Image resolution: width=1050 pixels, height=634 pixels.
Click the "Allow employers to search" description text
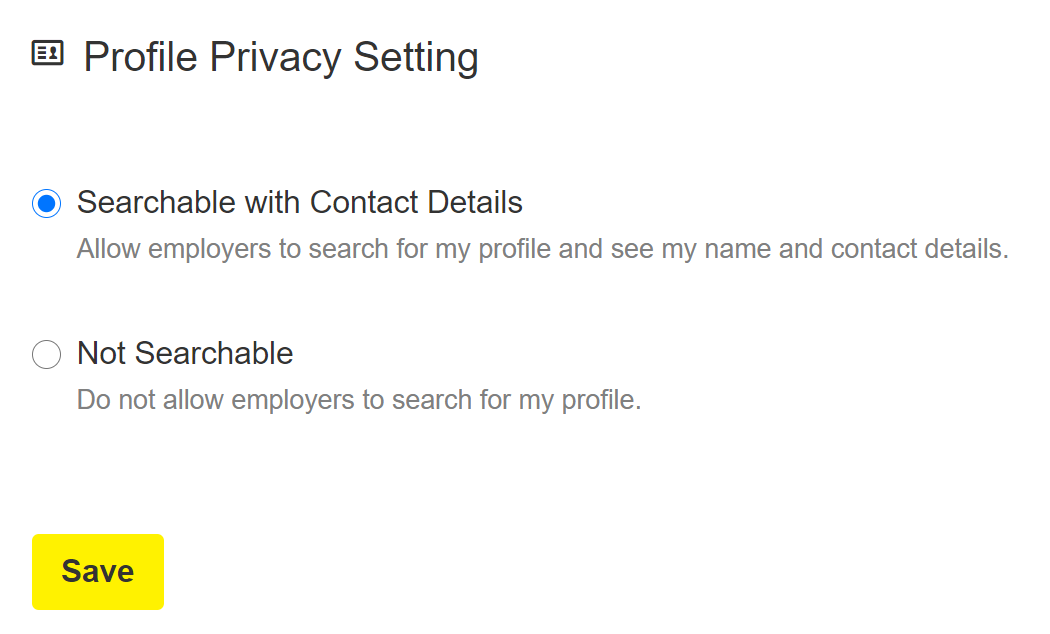(542, 249)
